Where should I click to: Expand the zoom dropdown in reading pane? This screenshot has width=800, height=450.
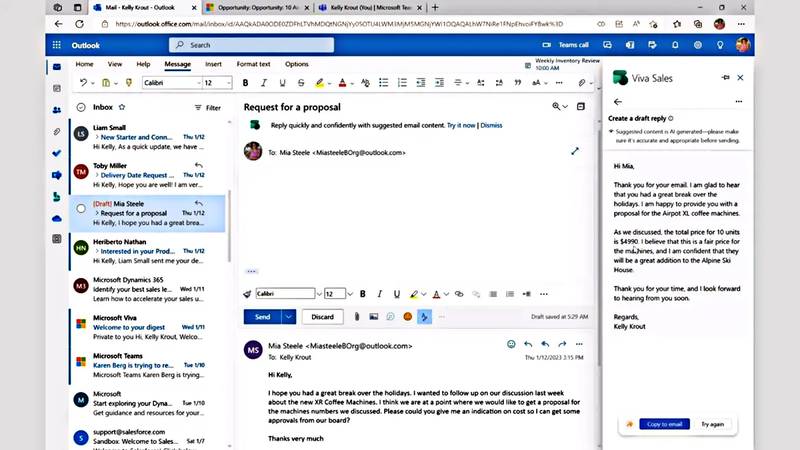pyautogui.click(x=565, y=107)
